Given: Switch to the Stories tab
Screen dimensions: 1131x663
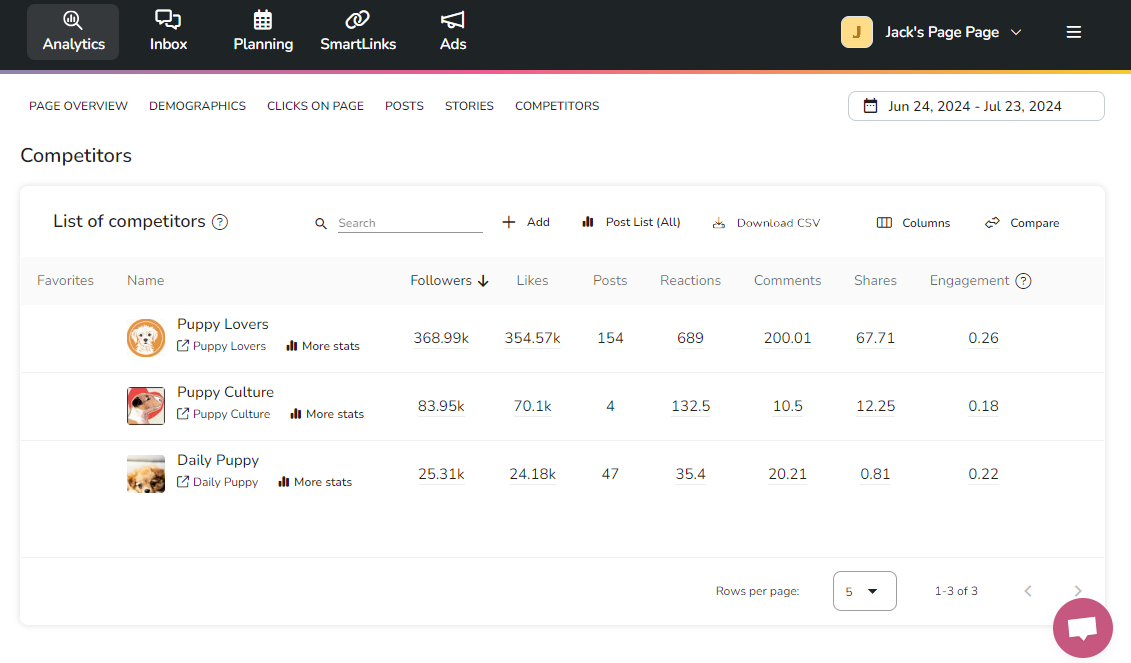Looking at the screenshot, I should 469,105.
